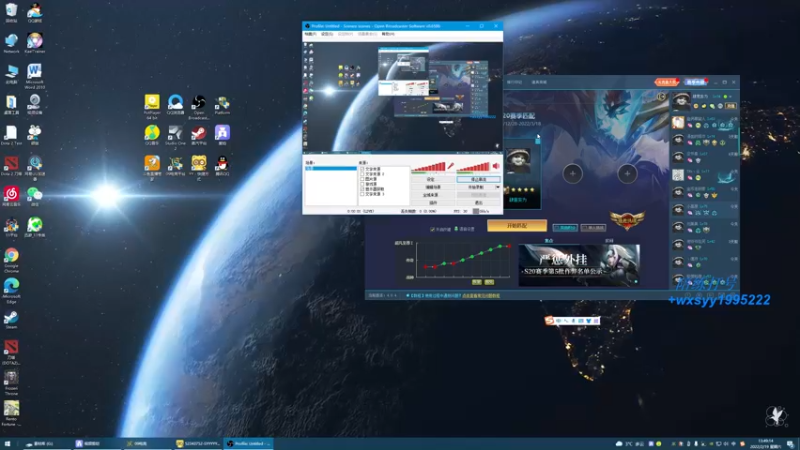Image resolution: width=800 pixels, height=450 pixels.
Task: Toggle the second source checkbox in OBS
Action: tap(362, 173)
